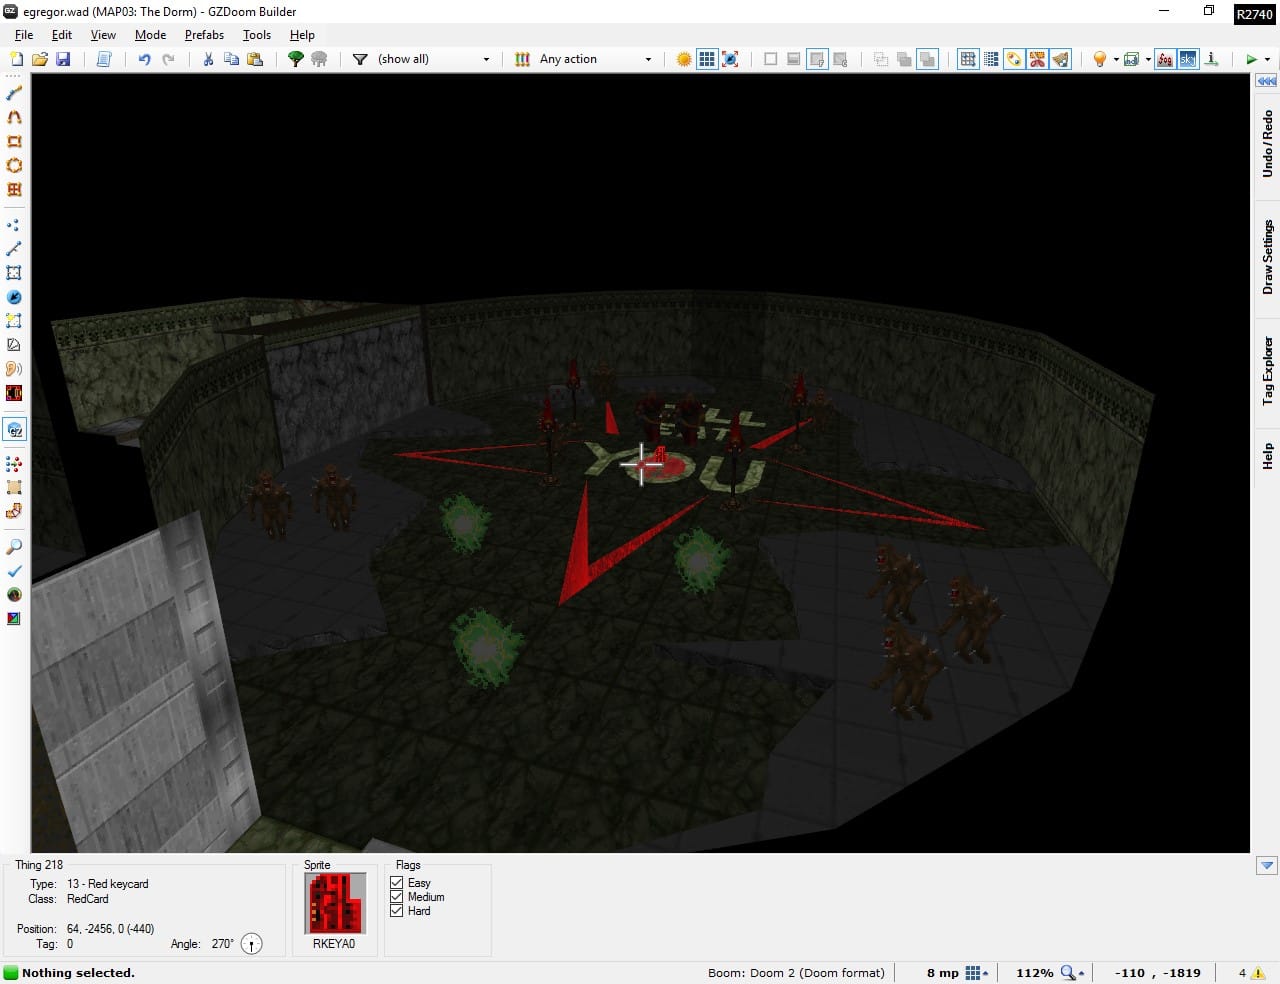Select the Draw Ellipse mode tool
This screenshot has width=1280, height=984.
click(x=14, y=165)
